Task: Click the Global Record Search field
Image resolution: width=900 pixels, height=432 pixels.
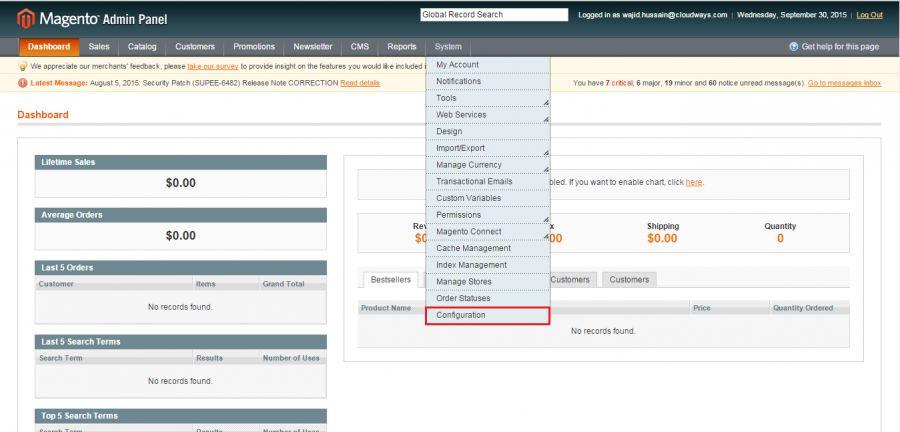Action: click(x=494, y=15)
